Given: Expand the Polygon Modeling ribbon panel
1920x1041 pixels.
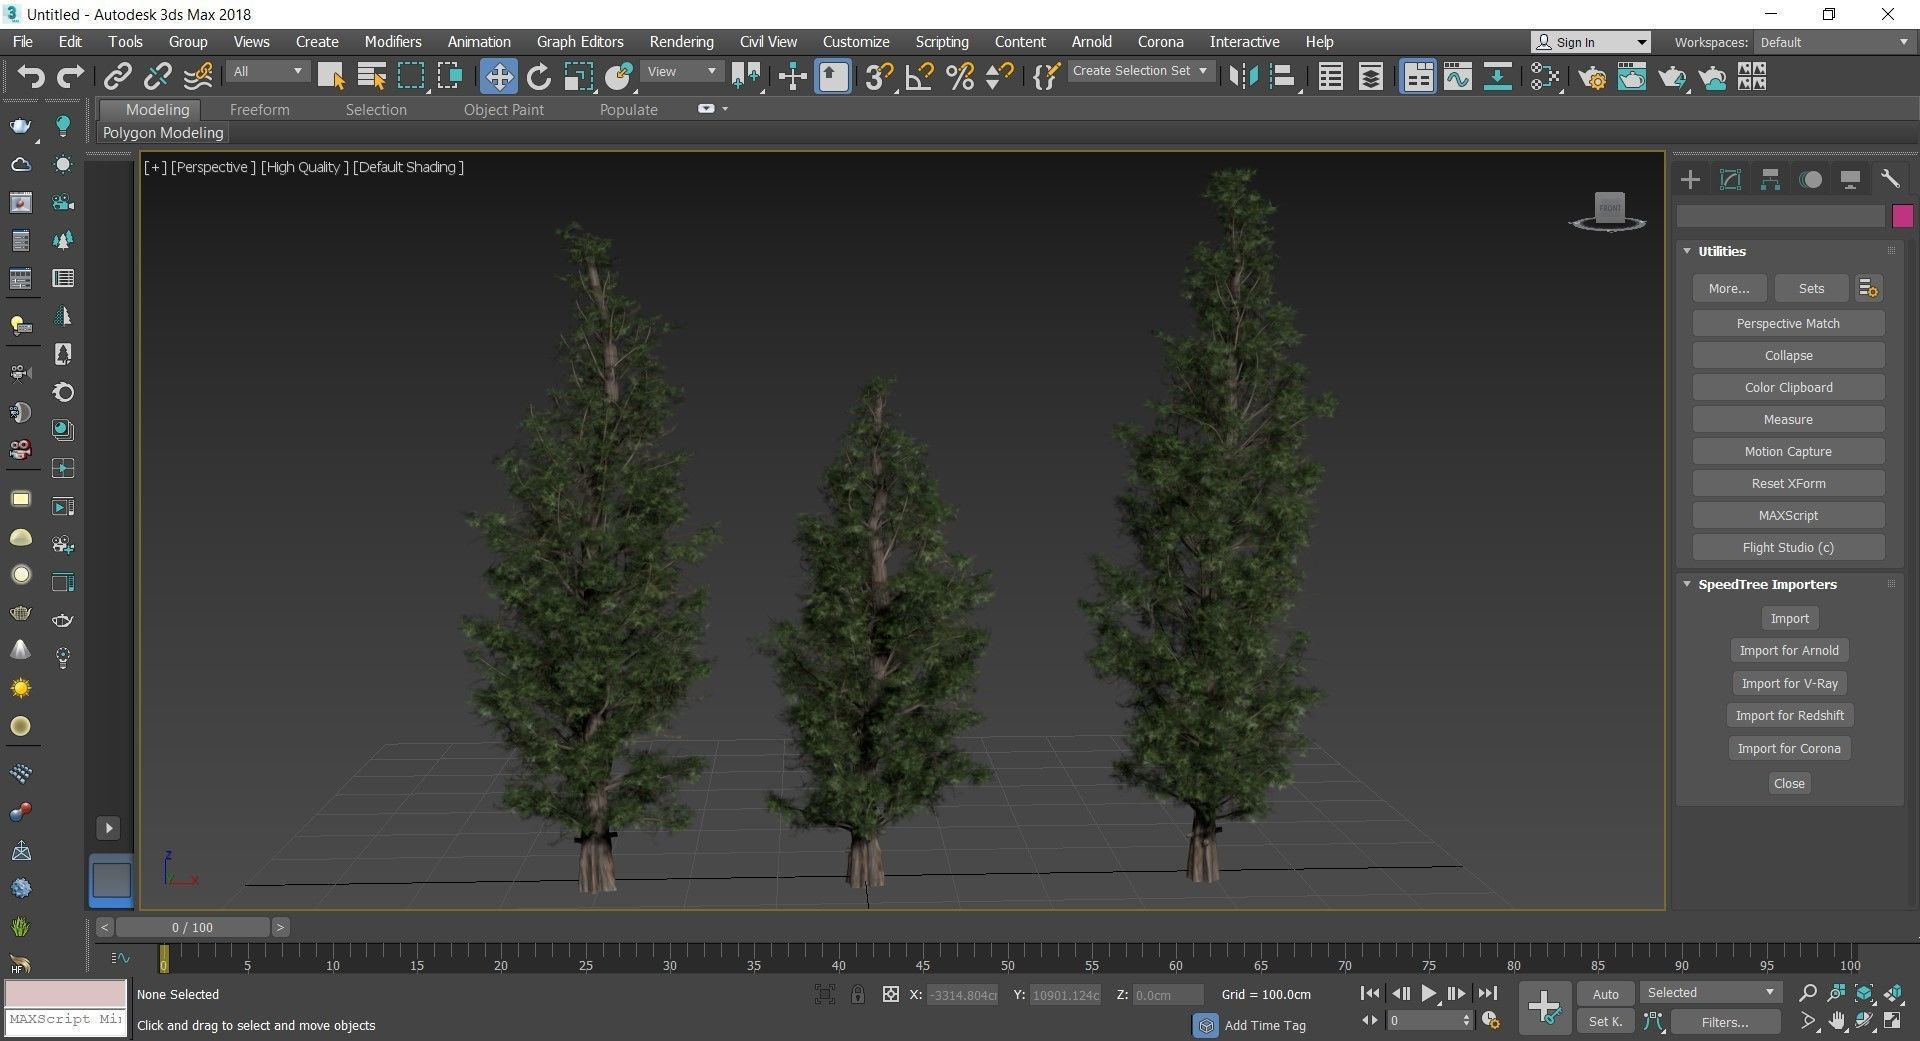Looking at the screenshot, I should click(x=163, y=132).
